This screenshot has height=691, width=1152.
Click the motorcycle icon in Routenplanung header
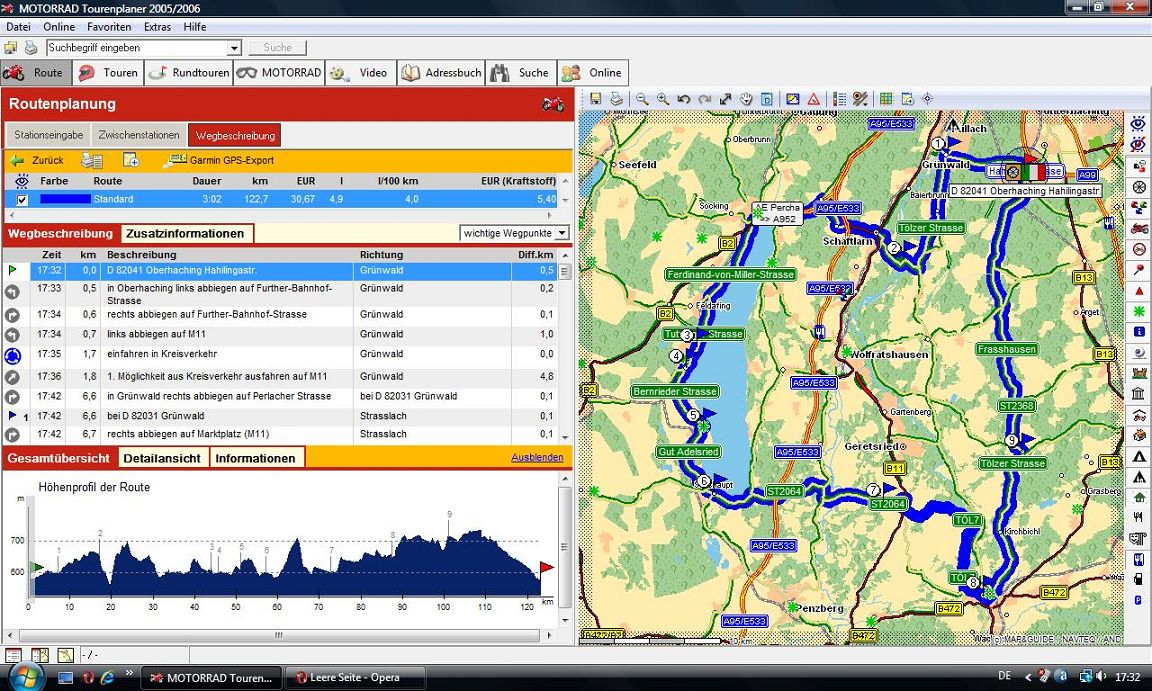pos(553,104)
